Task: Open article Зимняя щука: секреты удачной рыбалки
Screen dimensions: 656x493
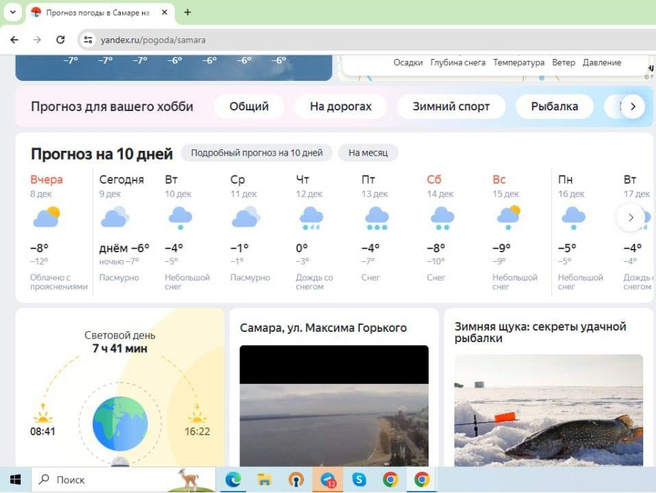Action: [540, 332]
